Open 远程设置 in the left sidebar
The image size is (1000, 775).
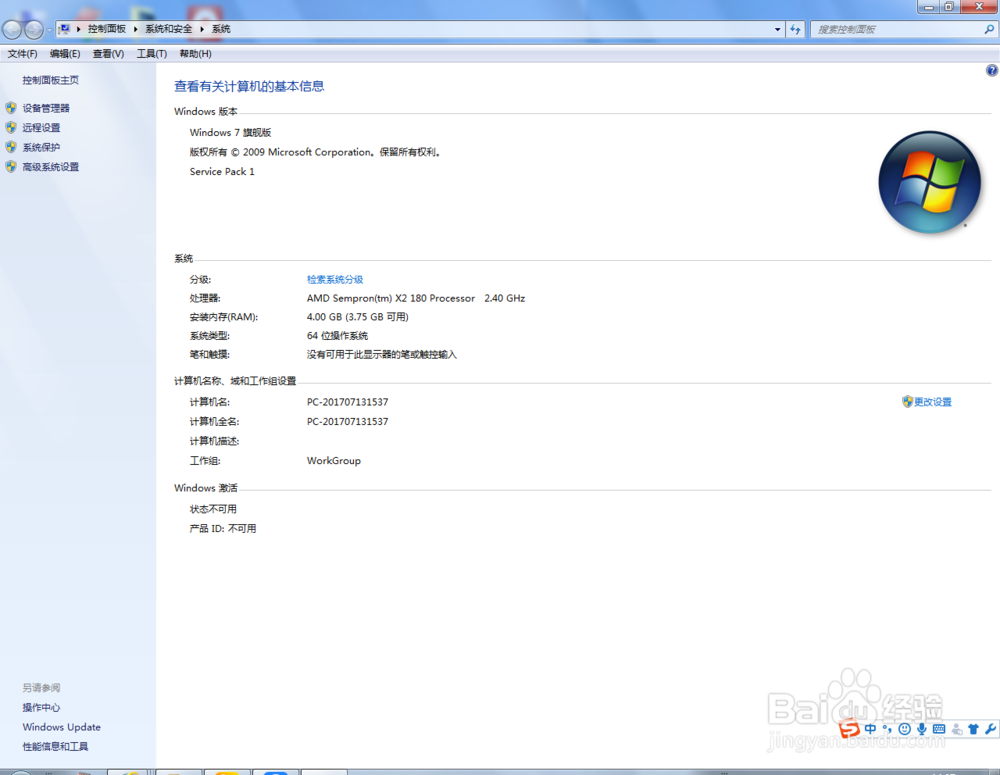pos(41,128)
